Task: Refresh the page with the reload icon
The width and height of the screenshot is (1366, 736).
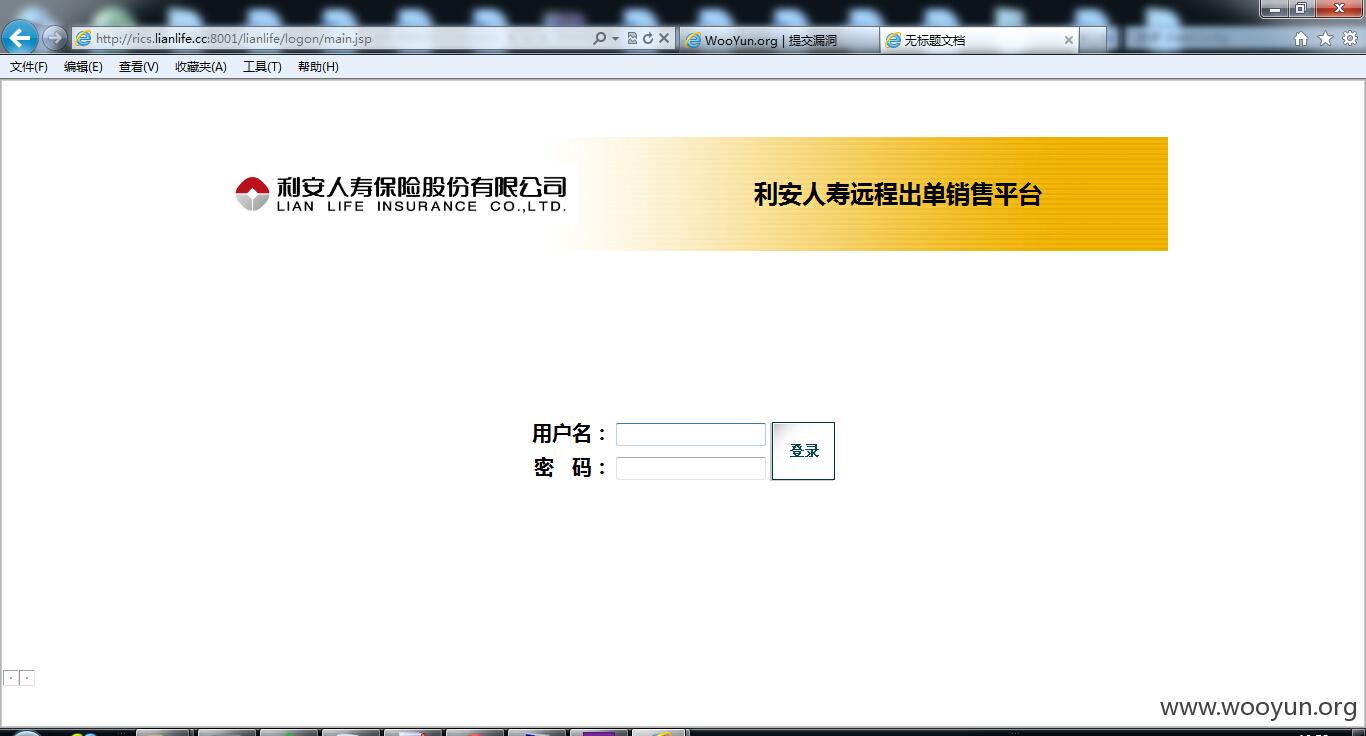Action: (x=647, y=38)
